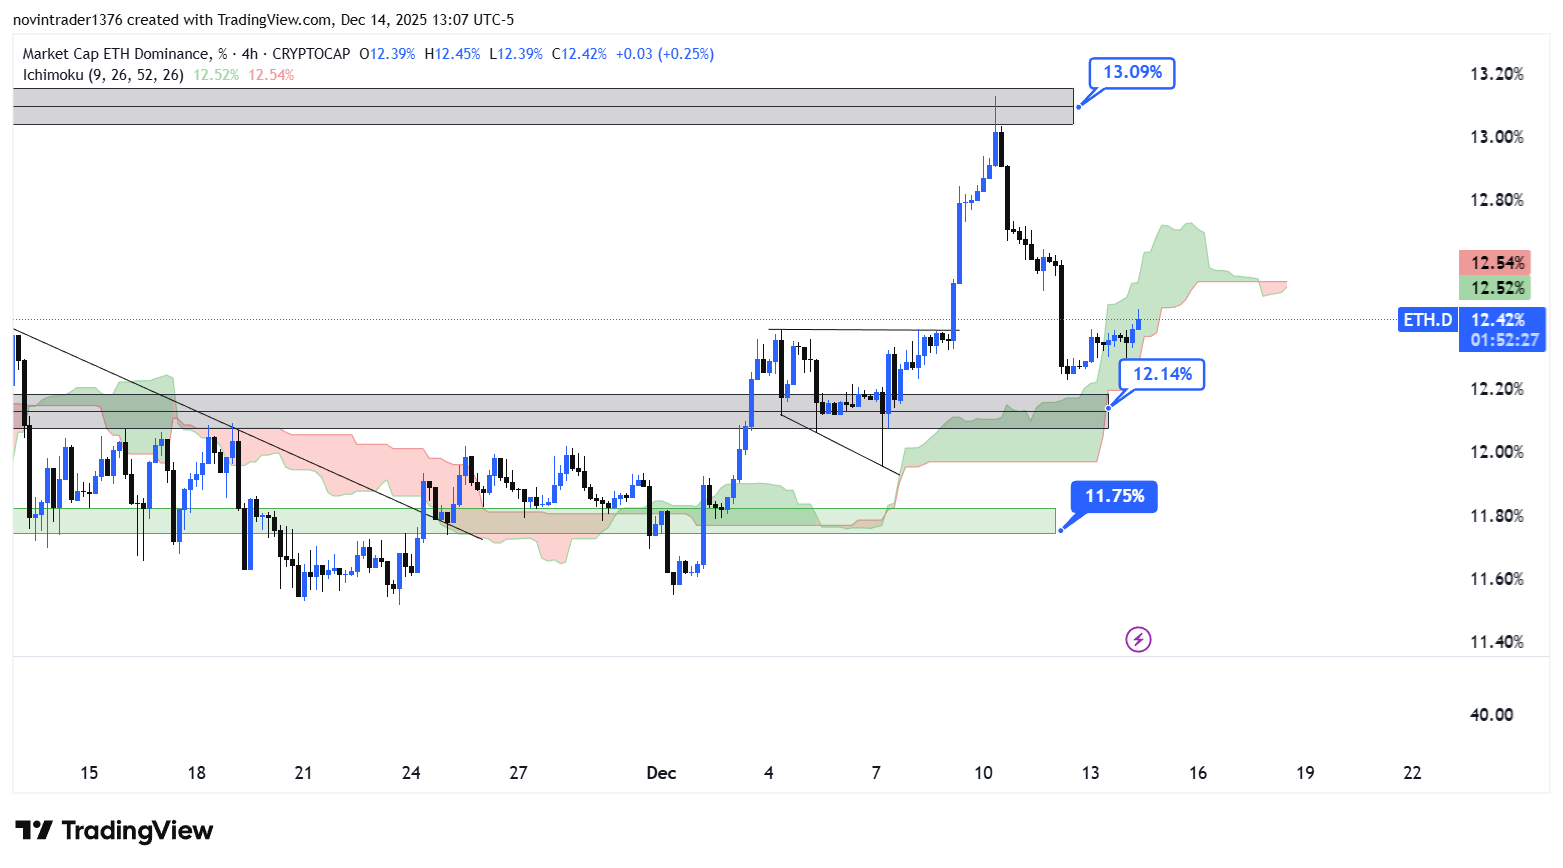Click the 4h interval in the legend
The image size is (1563, 868).
coord(250,54)
